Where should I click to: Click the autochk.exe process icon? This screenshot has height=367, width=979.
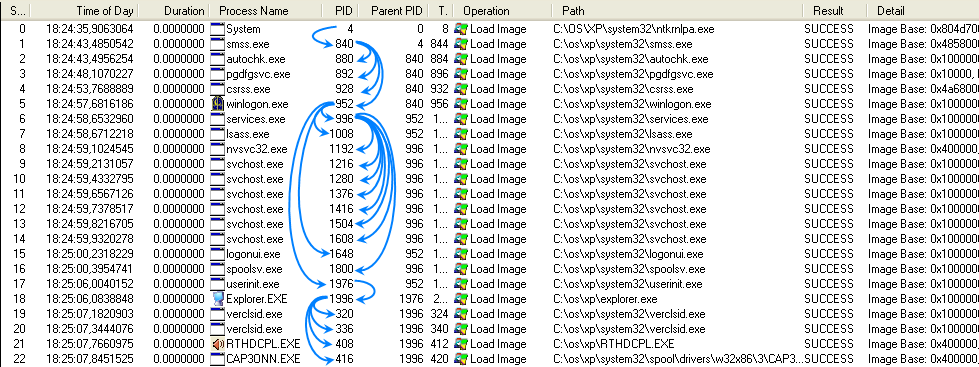point(217,59)
